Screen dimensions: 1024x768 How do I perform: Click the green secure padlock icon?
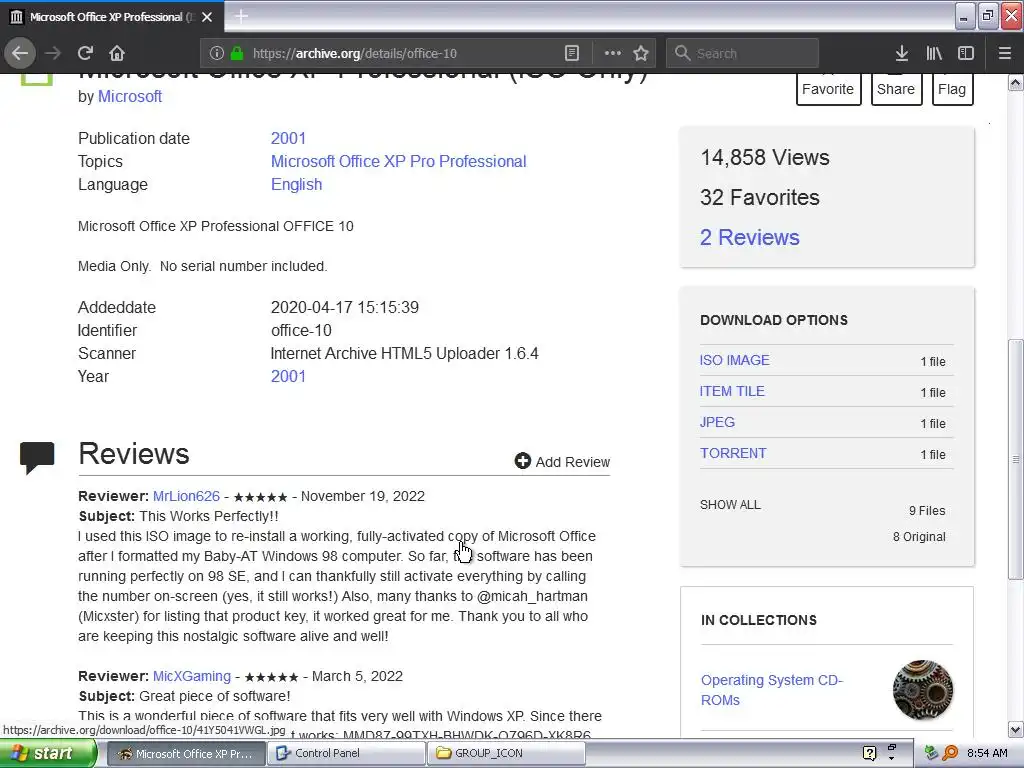pos(238,54)
